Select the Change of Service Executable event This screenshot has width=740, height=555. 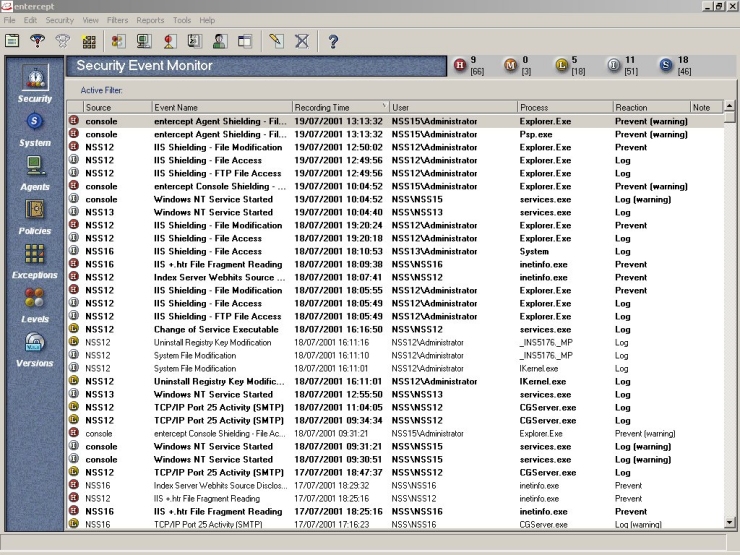click(x=395, y=329)
